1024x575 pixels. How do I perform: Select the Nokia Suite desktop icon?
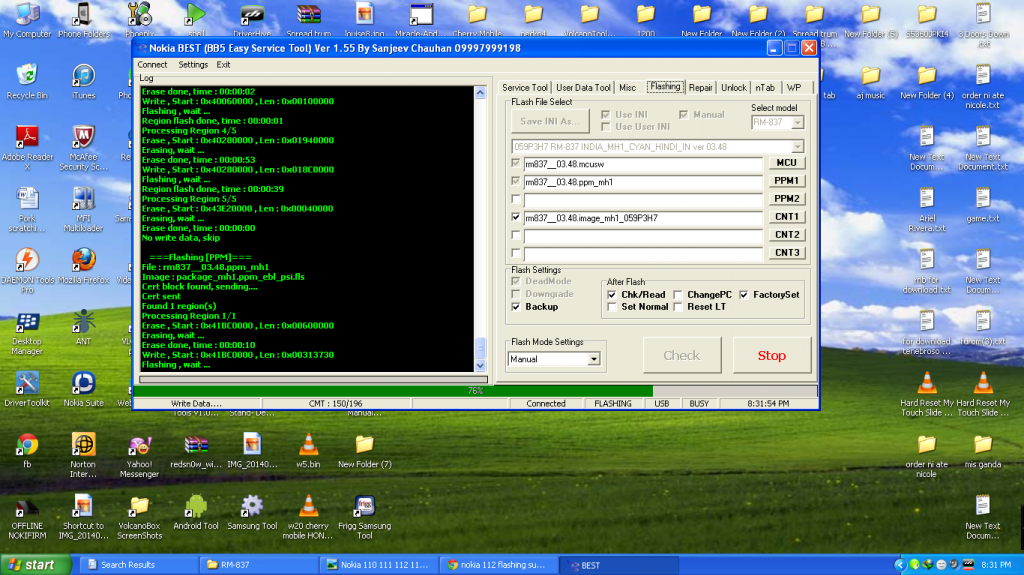pyautogui.click(x=84, y=384)
